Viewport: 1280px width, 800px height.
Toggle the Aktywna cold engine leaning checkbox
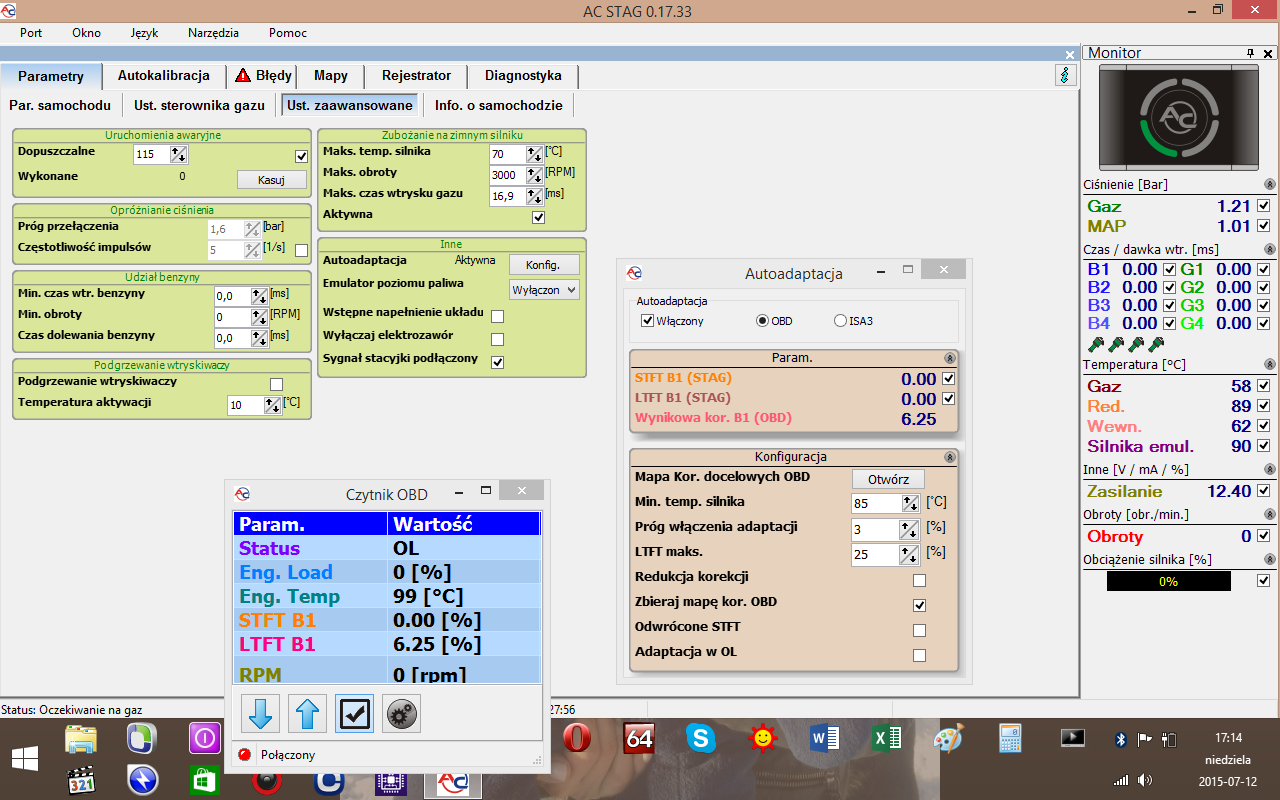point(539,217)
